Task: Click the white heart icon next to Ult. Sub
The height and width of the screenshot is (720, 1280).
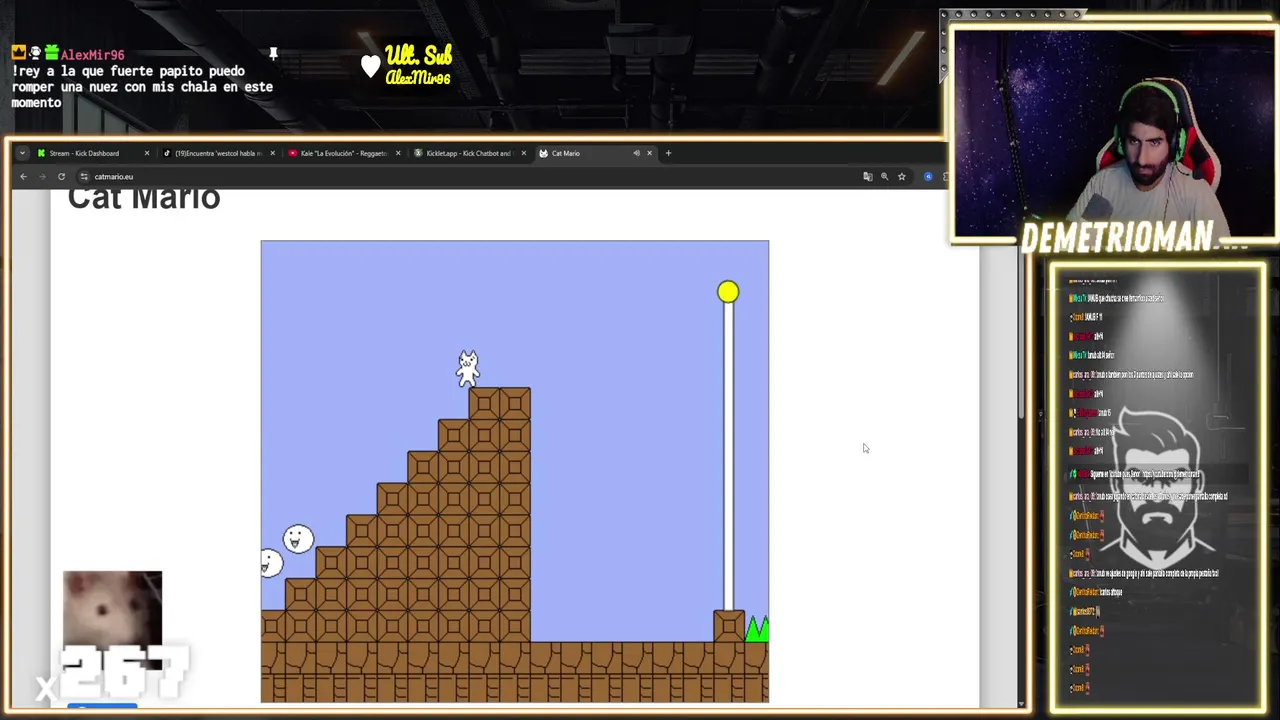Action: point(371,66)
